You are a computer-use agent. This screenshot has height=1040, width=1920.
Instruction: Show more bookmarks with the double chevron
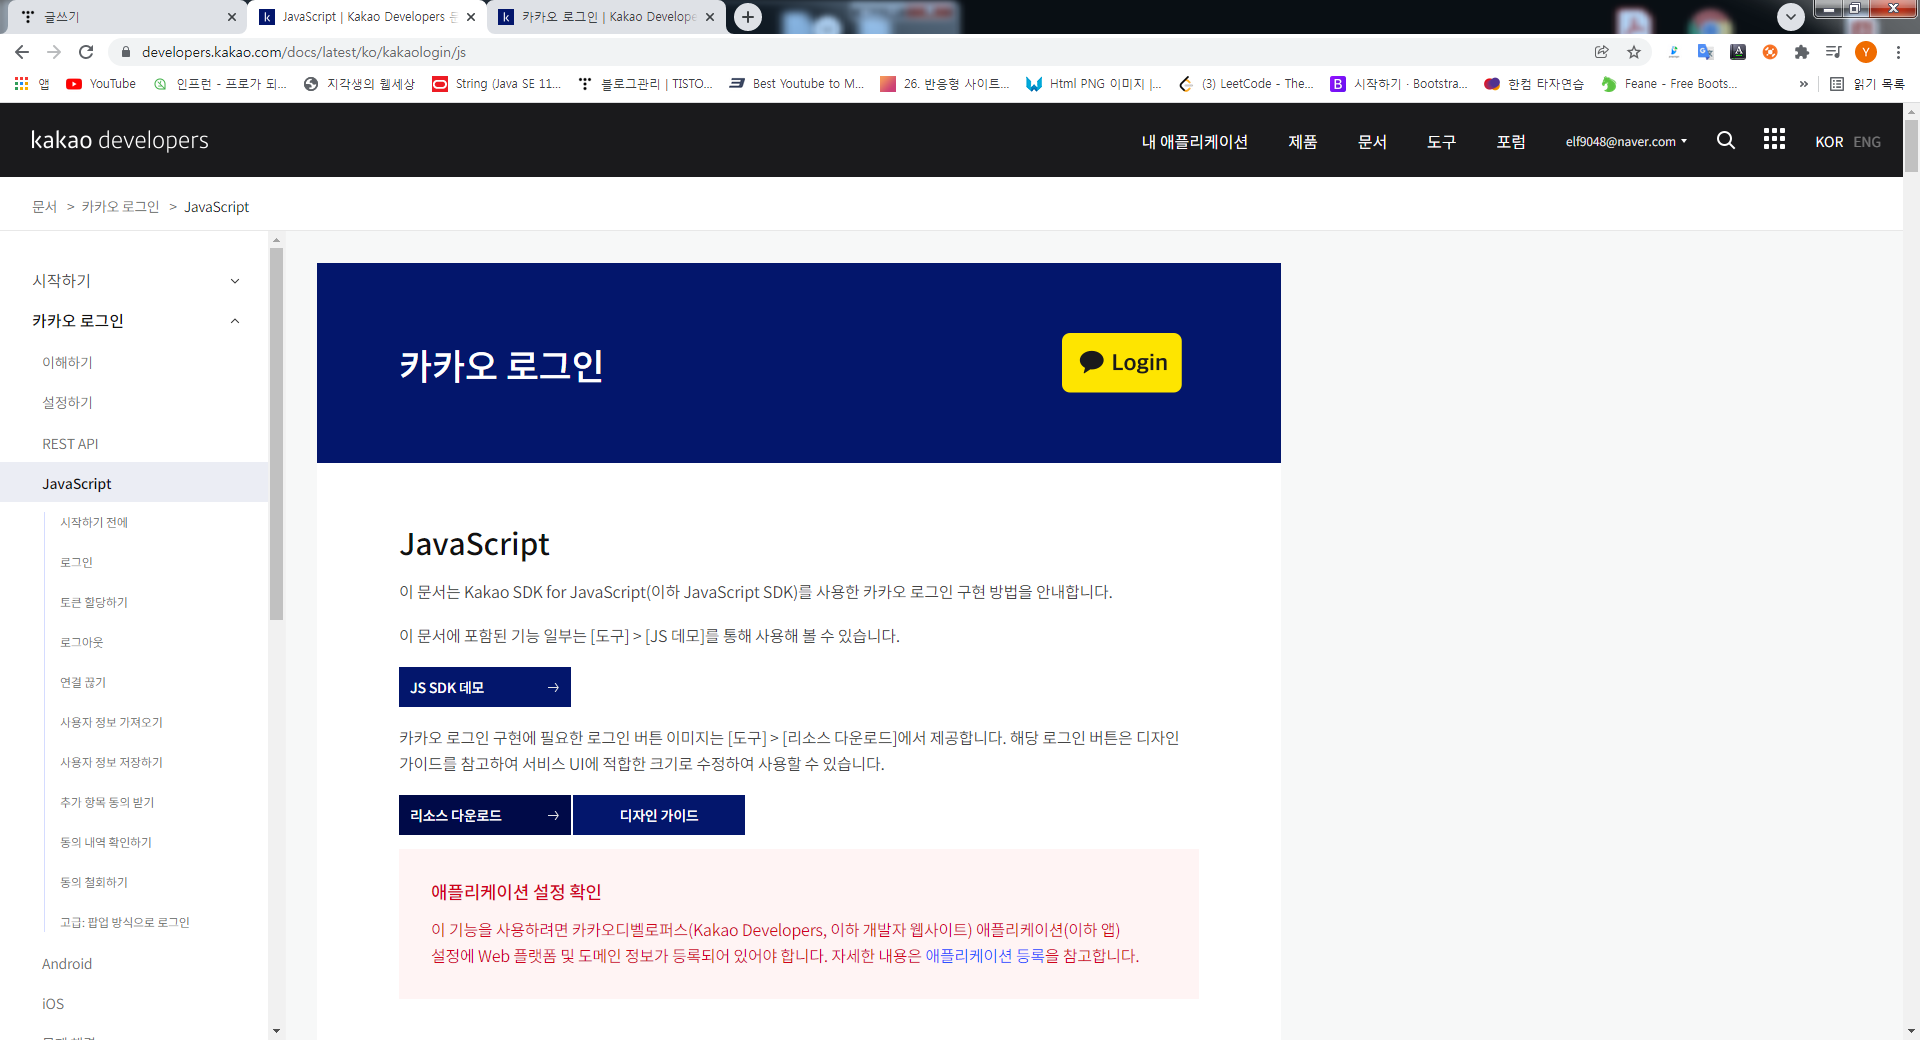pyautogui.click(x=1804, y=84)
